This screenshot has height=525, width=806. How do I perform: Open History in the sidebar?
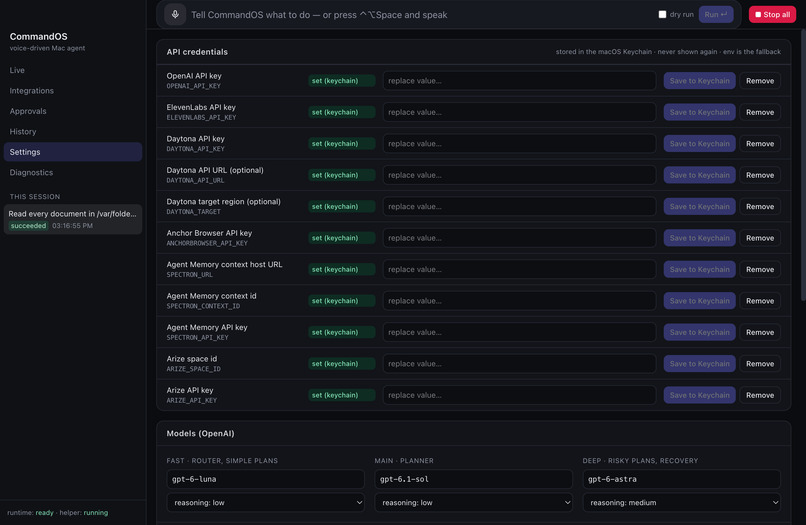coord(72,132)
